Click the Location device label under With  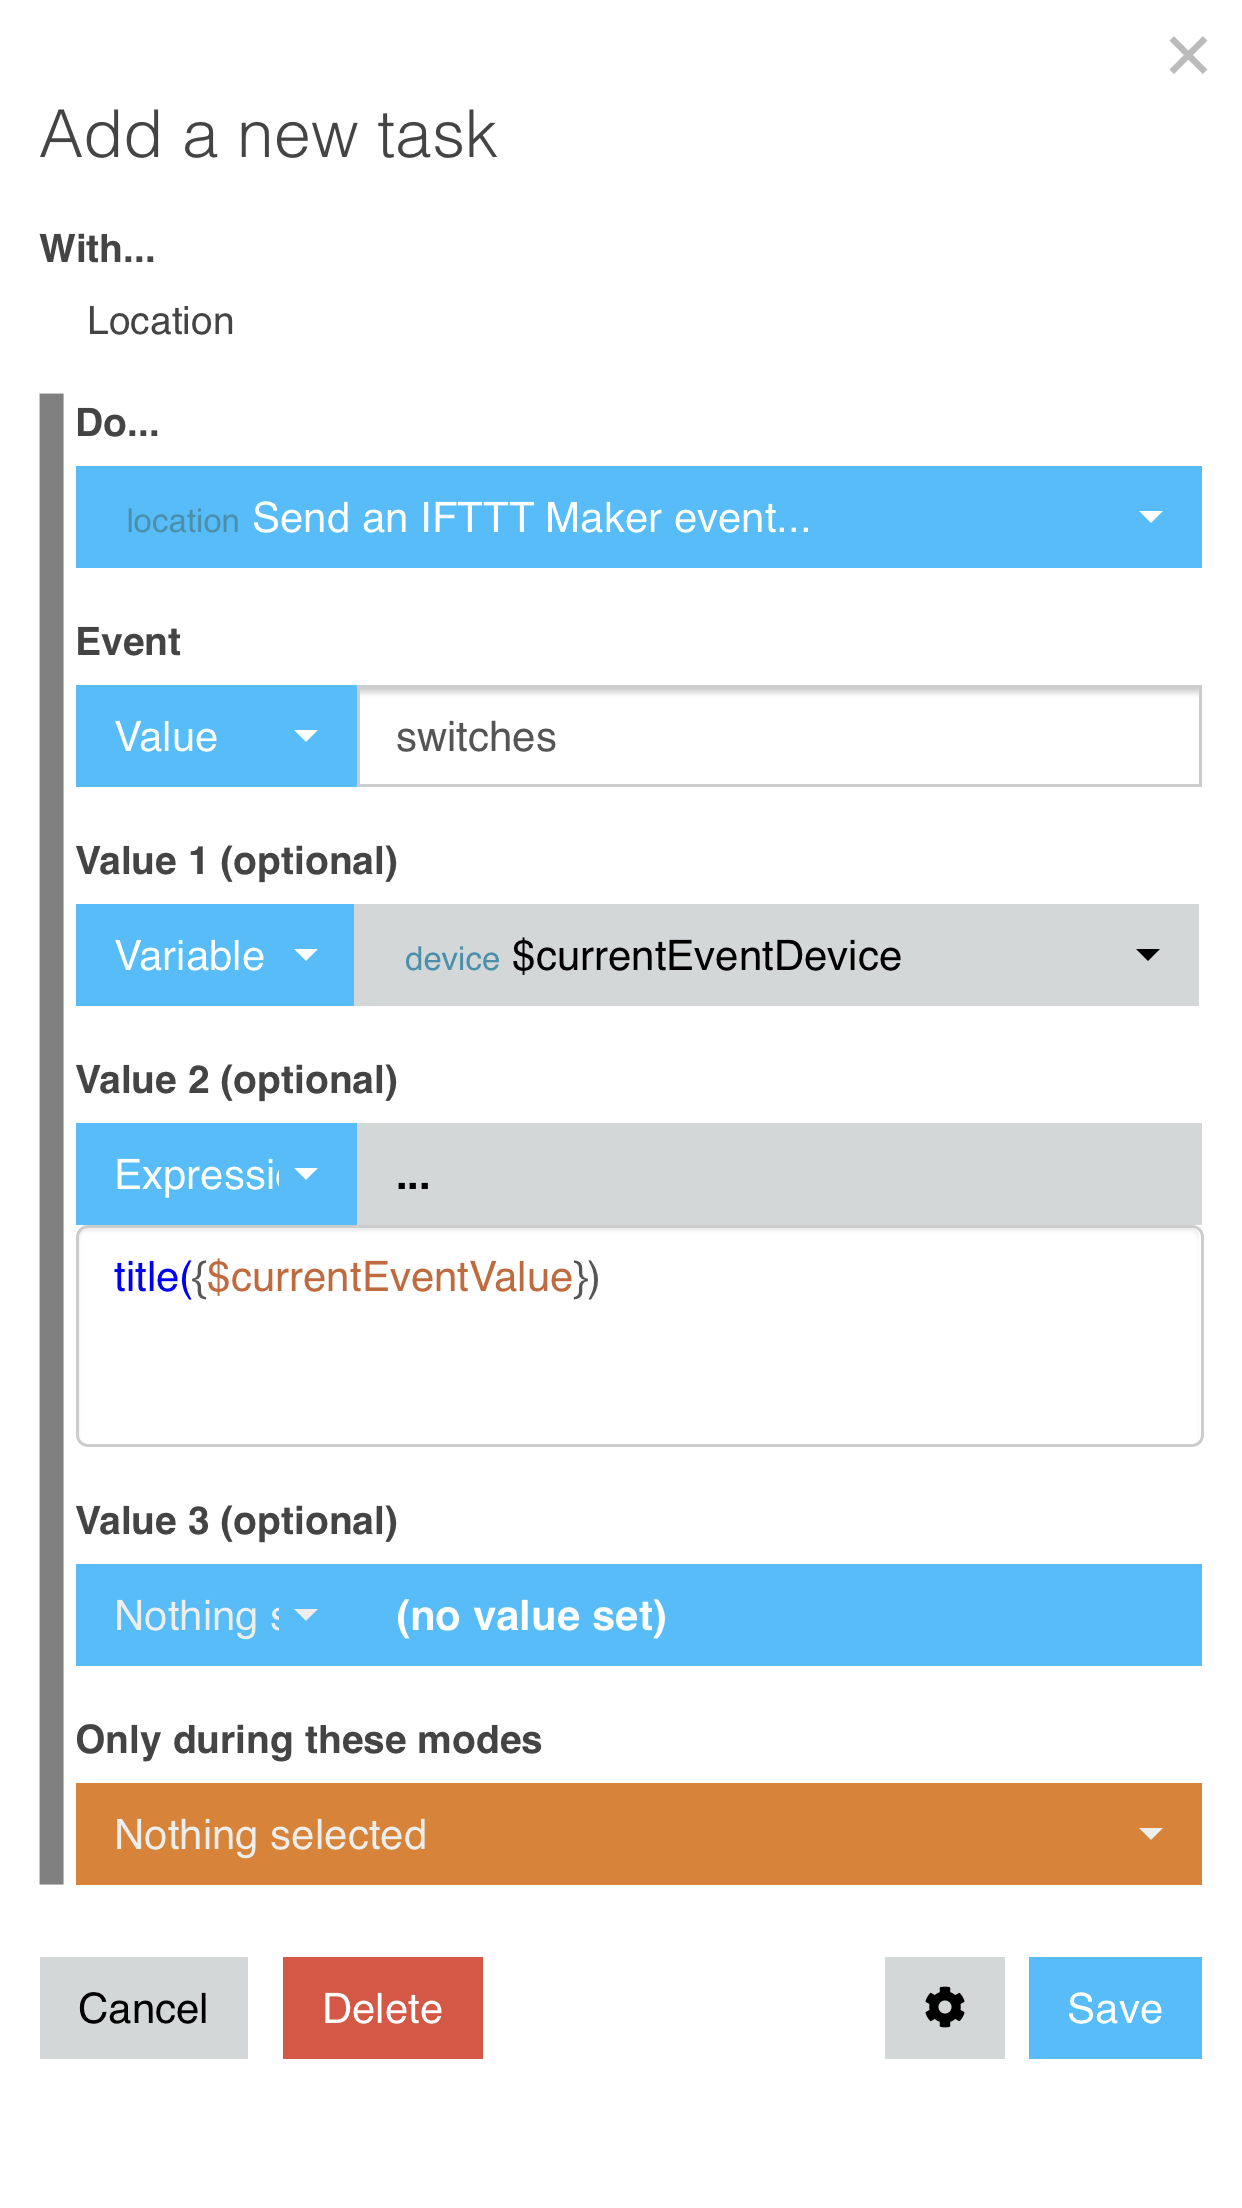[161, 321]
